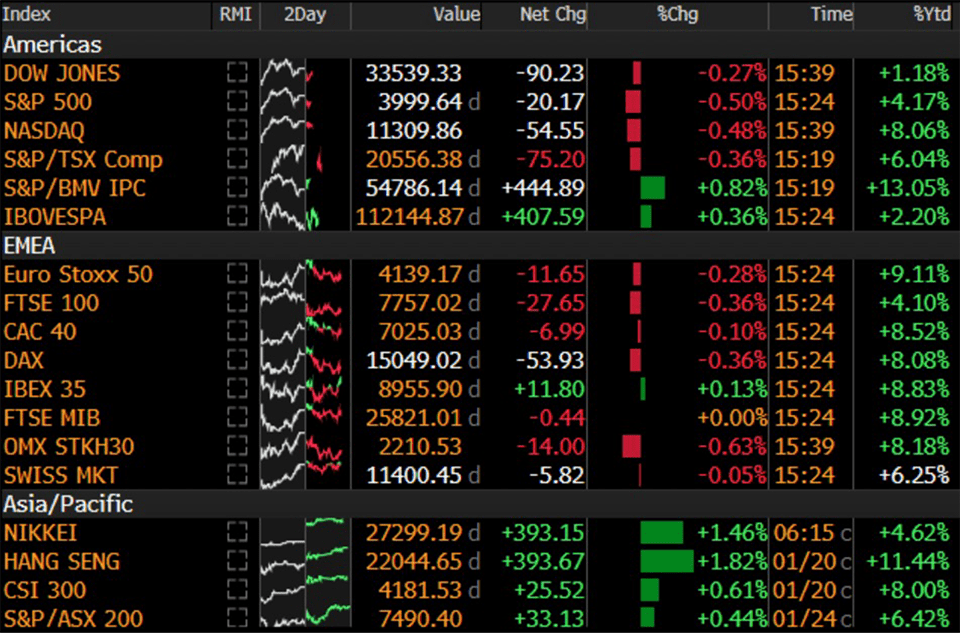This screenshot has width=960, height=633.
Task: Toggle RMI checkbox for IBOVESPA
Action: tap(237, 217)
